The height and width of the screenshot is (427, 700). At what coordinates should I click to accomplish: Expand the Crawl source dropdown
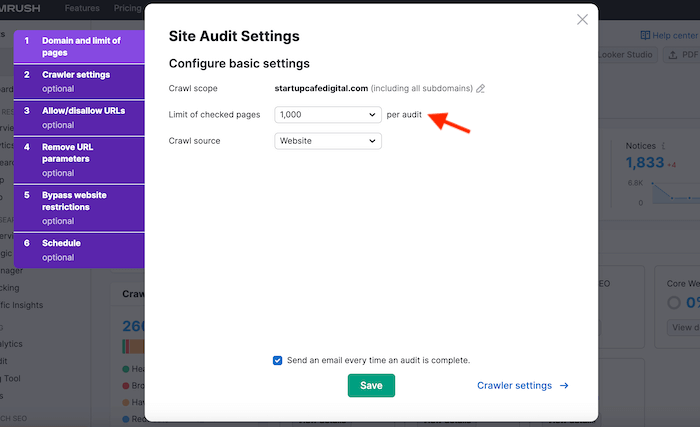coord(328,141)
